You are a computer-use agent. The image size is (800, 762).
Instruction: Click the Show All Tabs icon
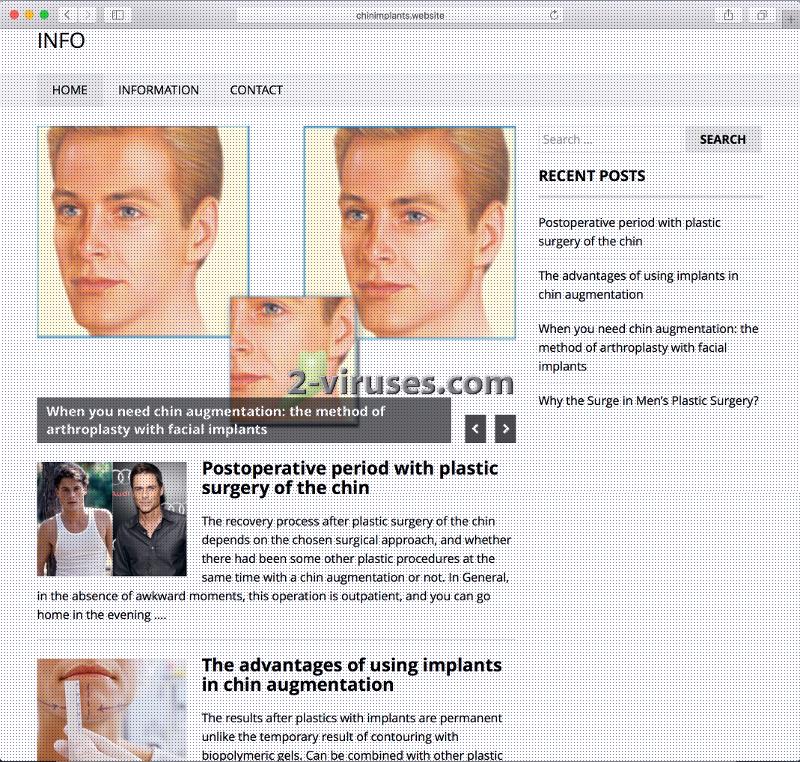tap(762, 16)
